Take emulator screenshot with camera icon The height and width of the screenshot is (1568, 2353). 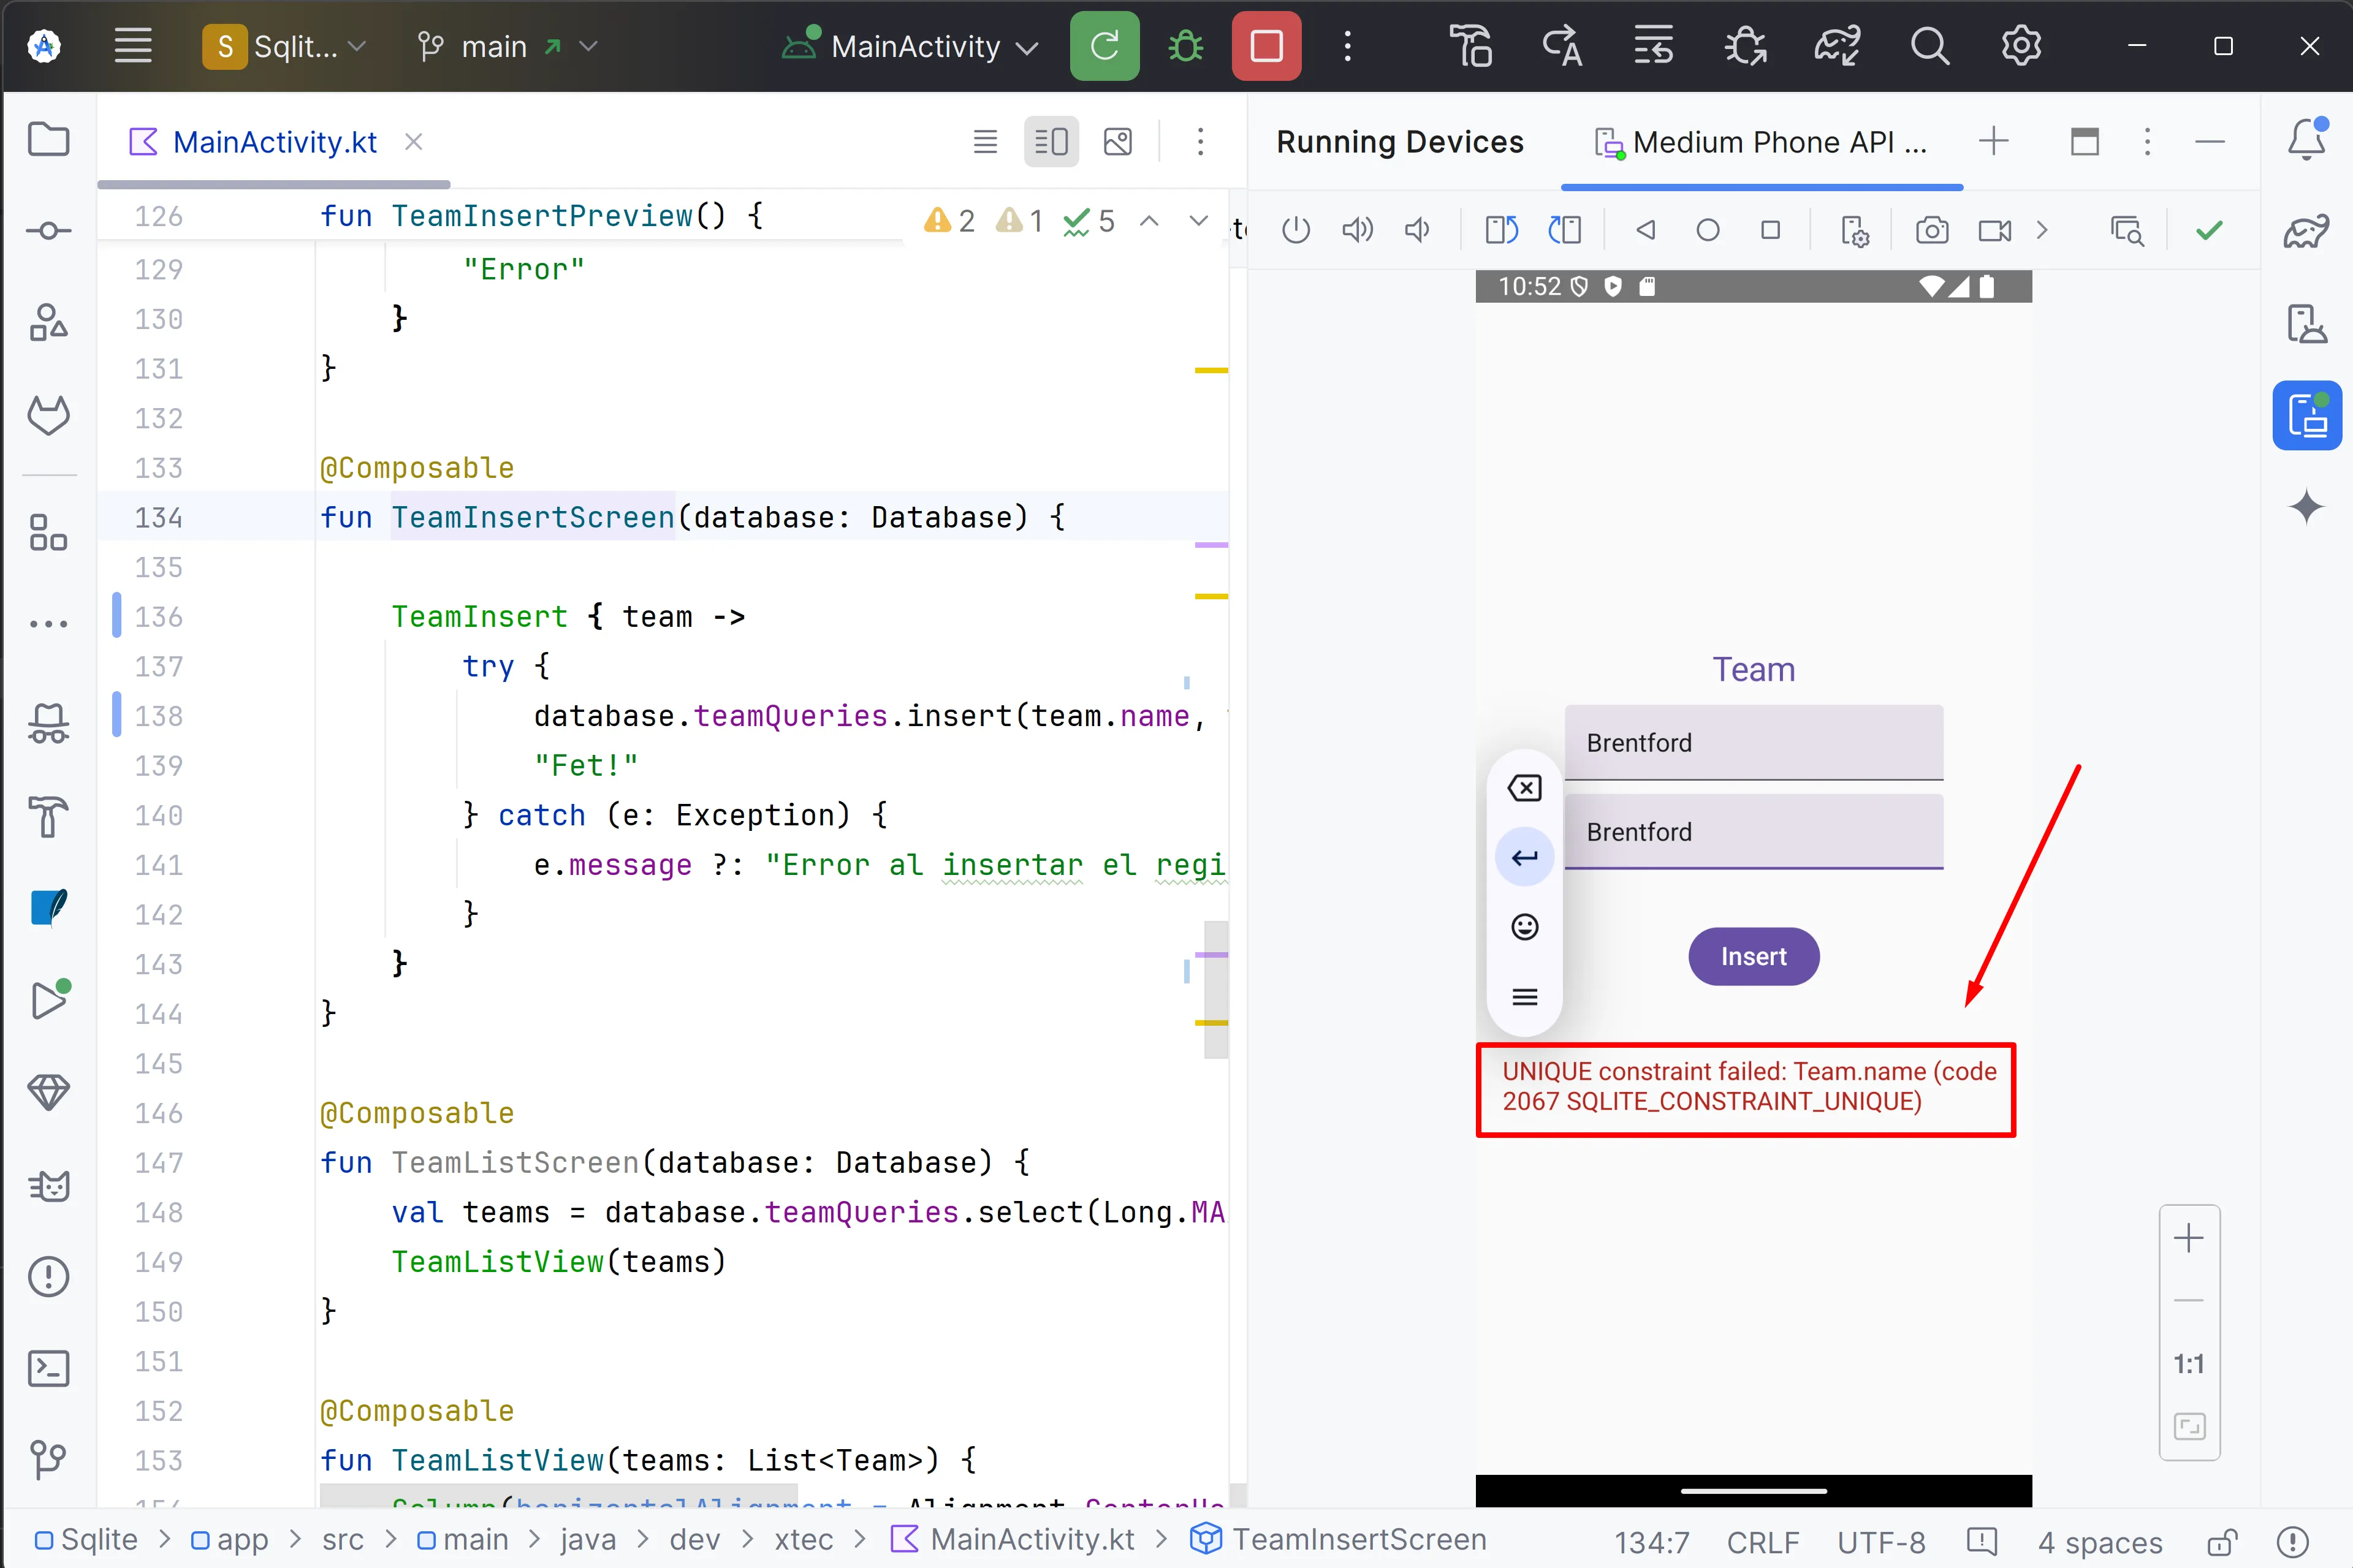[x=1931, y=231]
